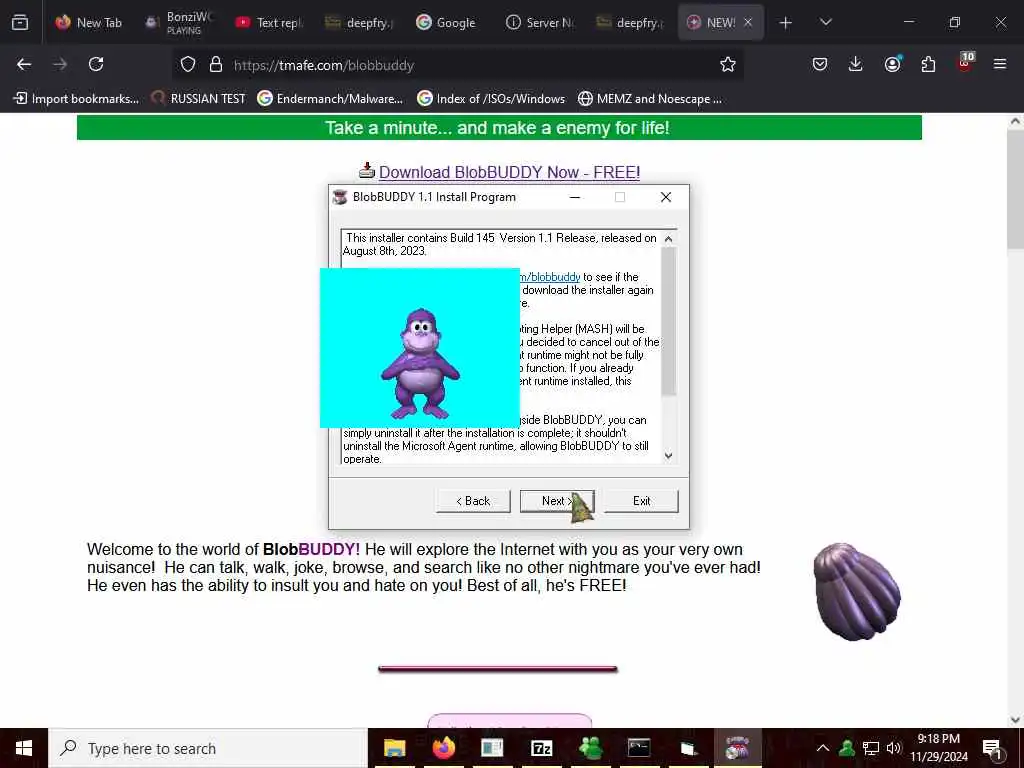Click the tmafe.com/blobbuddy address bar
The image size is (1024, 768).
457,65
